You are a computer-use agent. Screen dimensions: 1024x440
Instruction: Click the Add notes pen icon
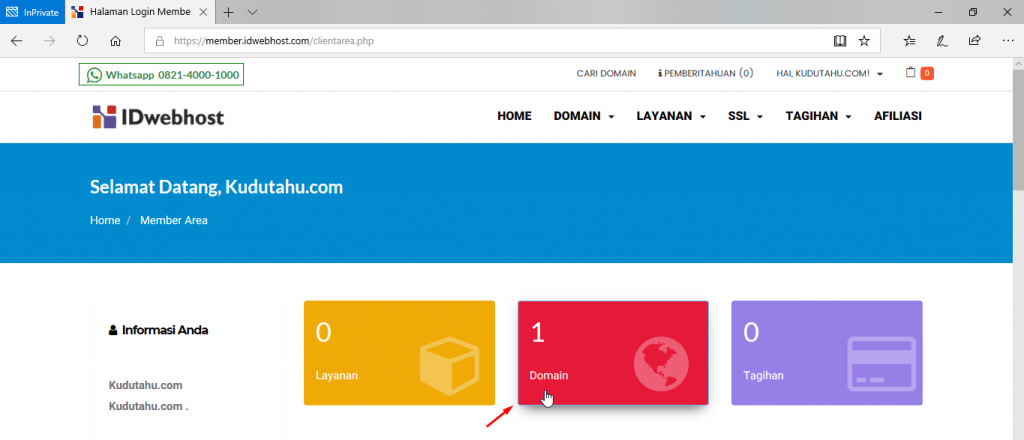coord(942,41)
